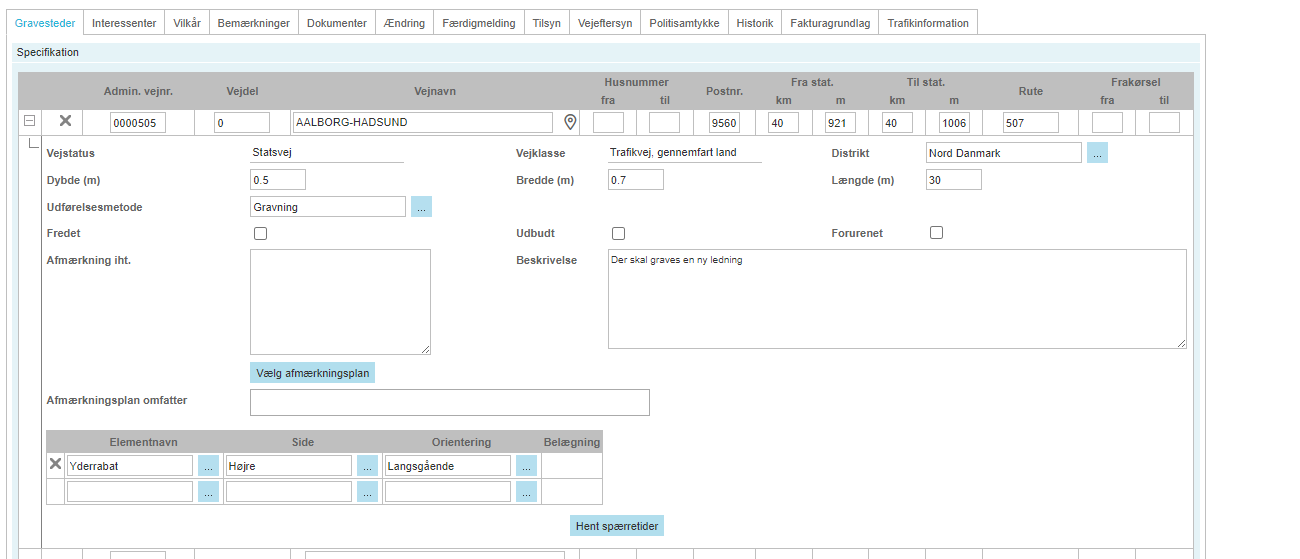Click into the Beskrivelse text area
The width and height of the screenshot is (1300, 559).
tap(896, 299)
